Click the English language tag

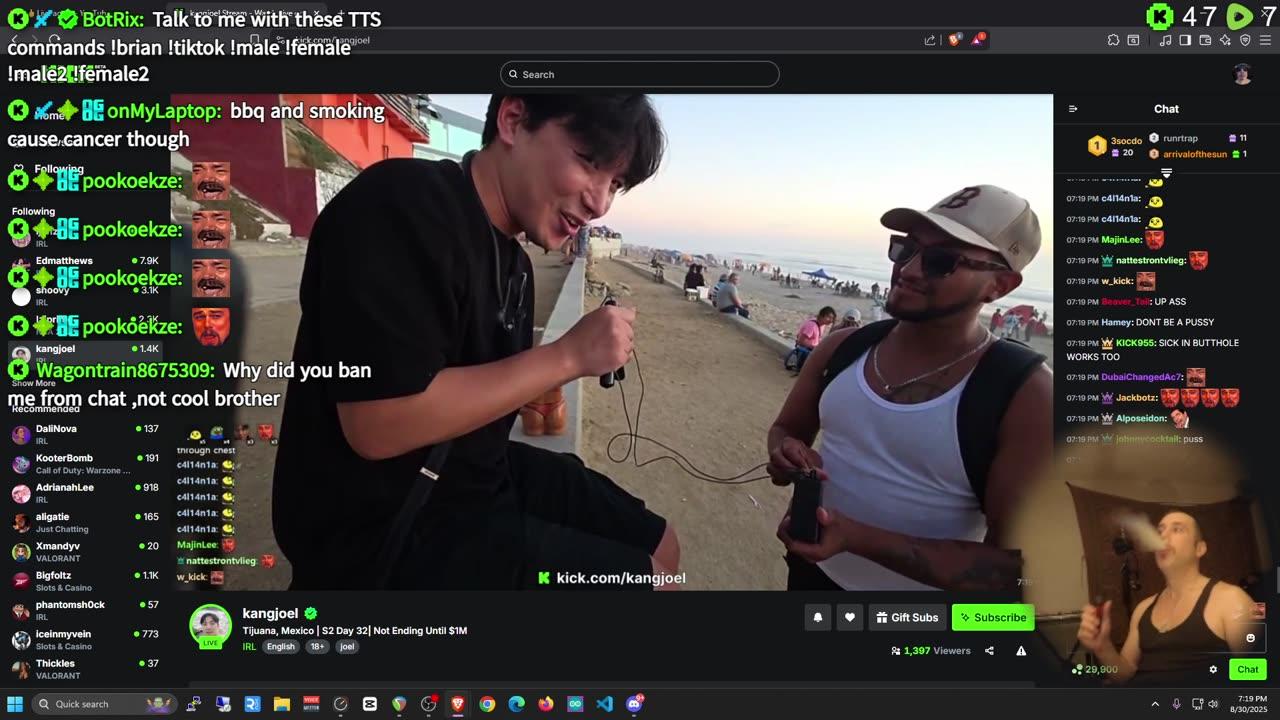click(x=281, y=646)
